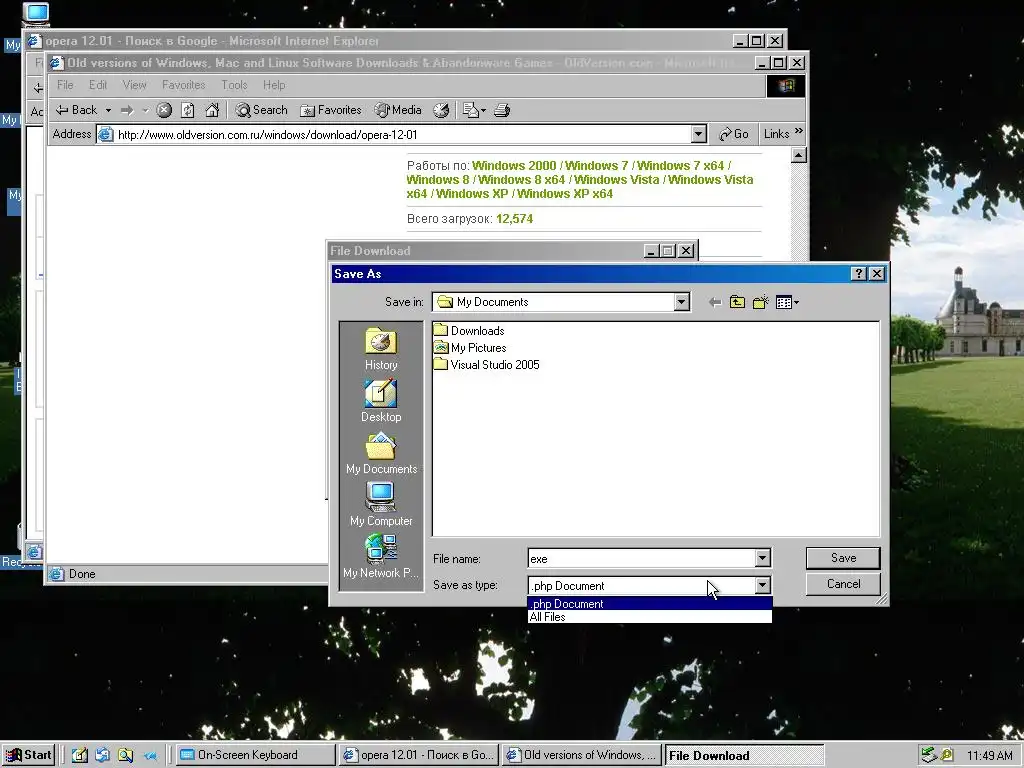Go to last folder visited arrow
This screenshot has width=1024, height=768.
pos(715,302)
